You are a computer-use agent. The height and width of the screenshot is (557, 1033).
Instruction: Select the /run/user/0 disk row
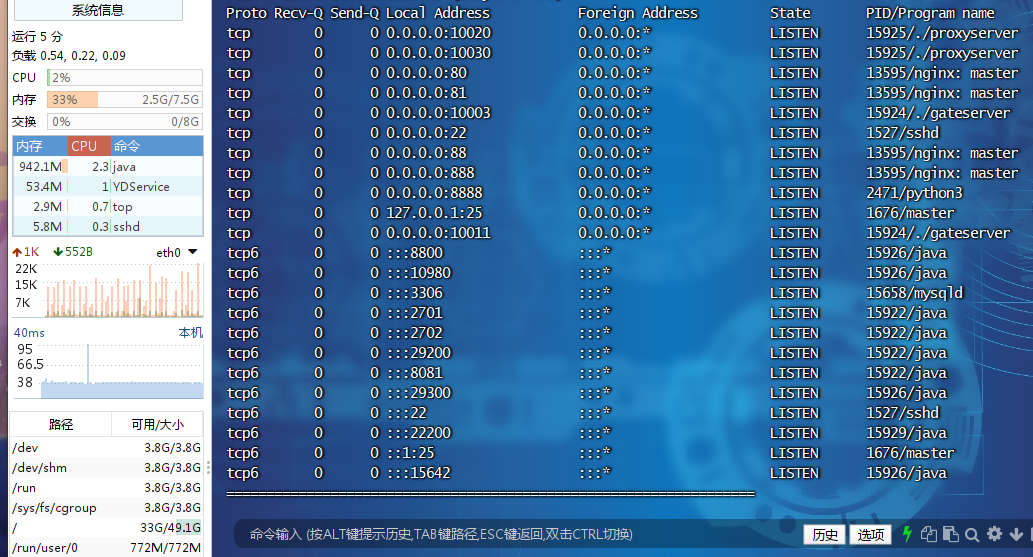click(x=107, y=548)
